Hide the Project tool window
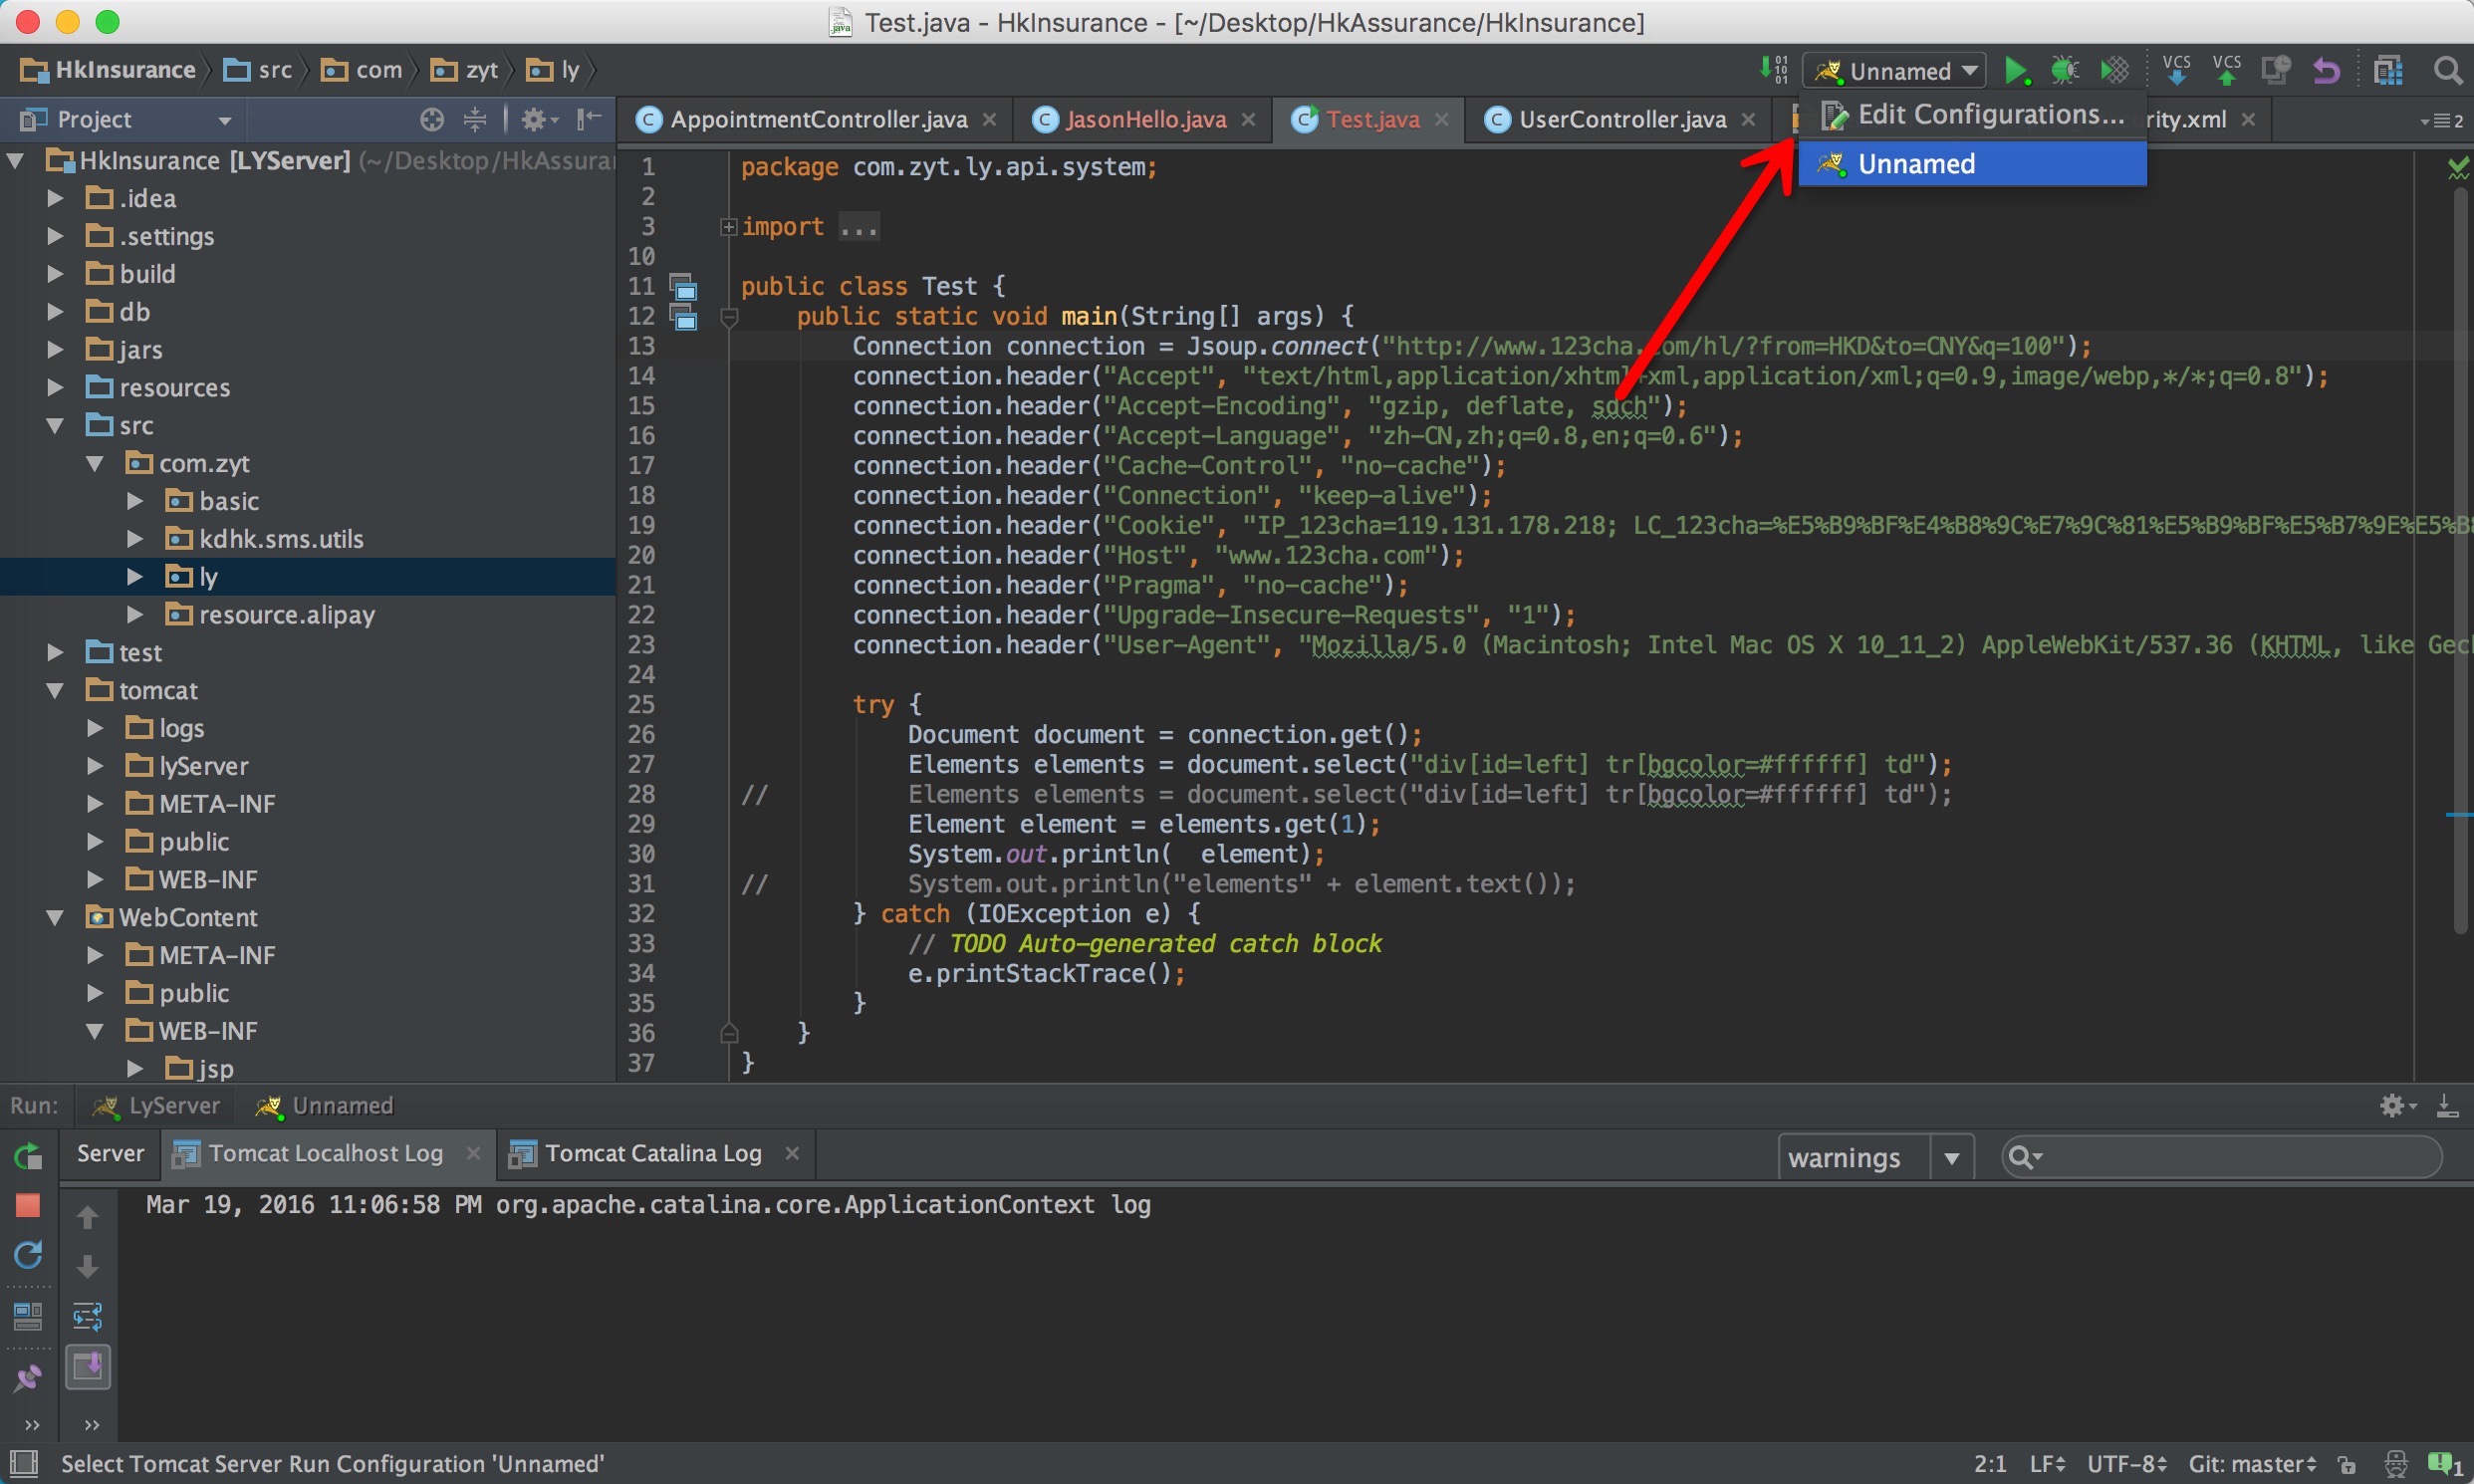 [589, 120]
